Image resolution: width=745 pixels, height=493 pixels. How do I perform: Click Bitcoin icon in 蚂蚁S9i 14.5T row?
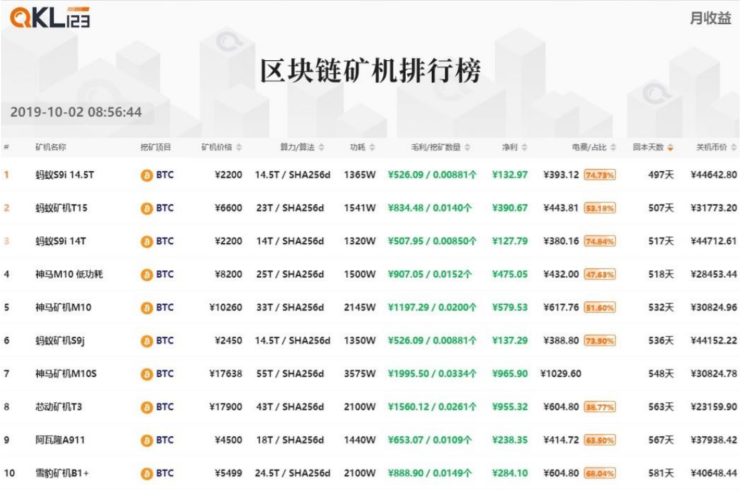pyautogui.click(x=146, y=175)
